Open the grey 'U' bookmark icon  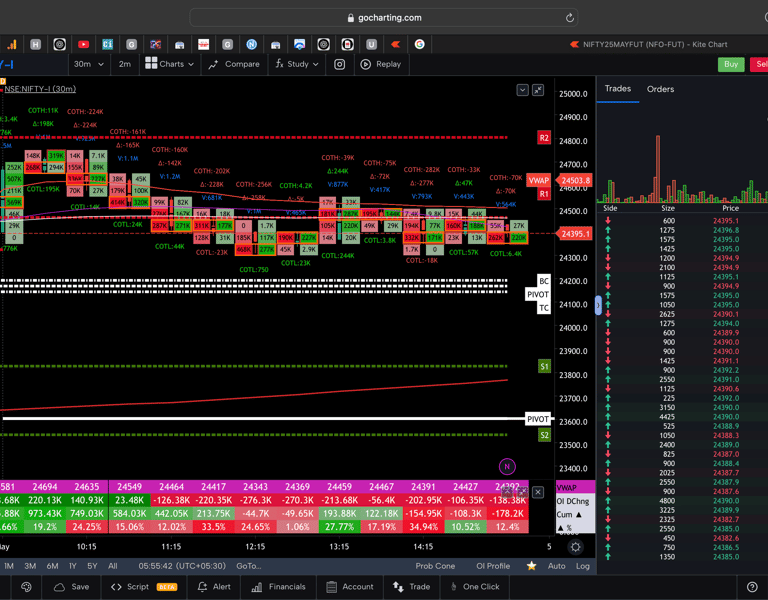point(371,45)
